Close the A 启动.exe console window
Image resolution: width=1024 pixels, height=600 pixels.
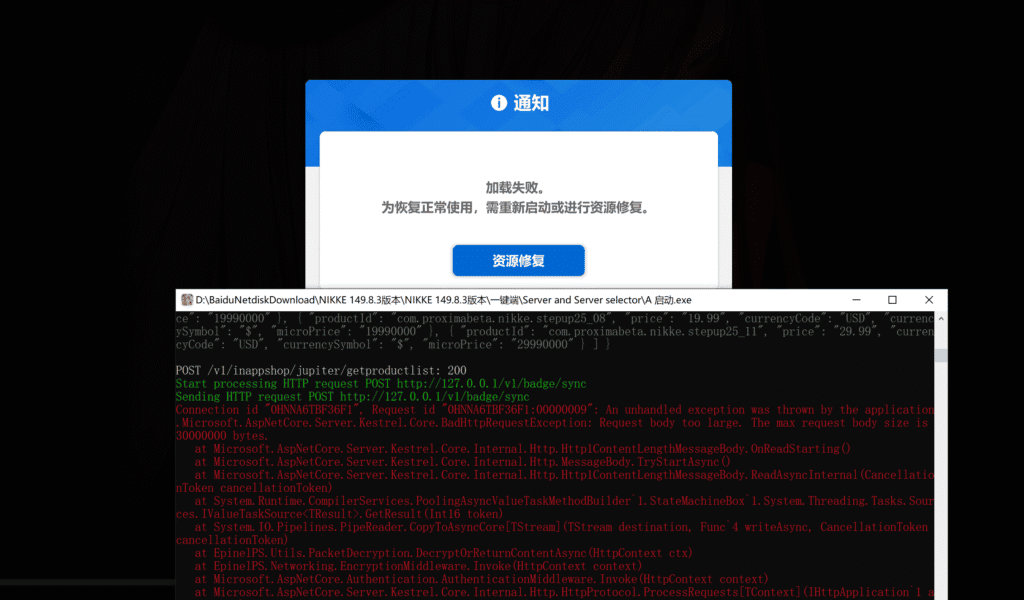coord(929,300)
